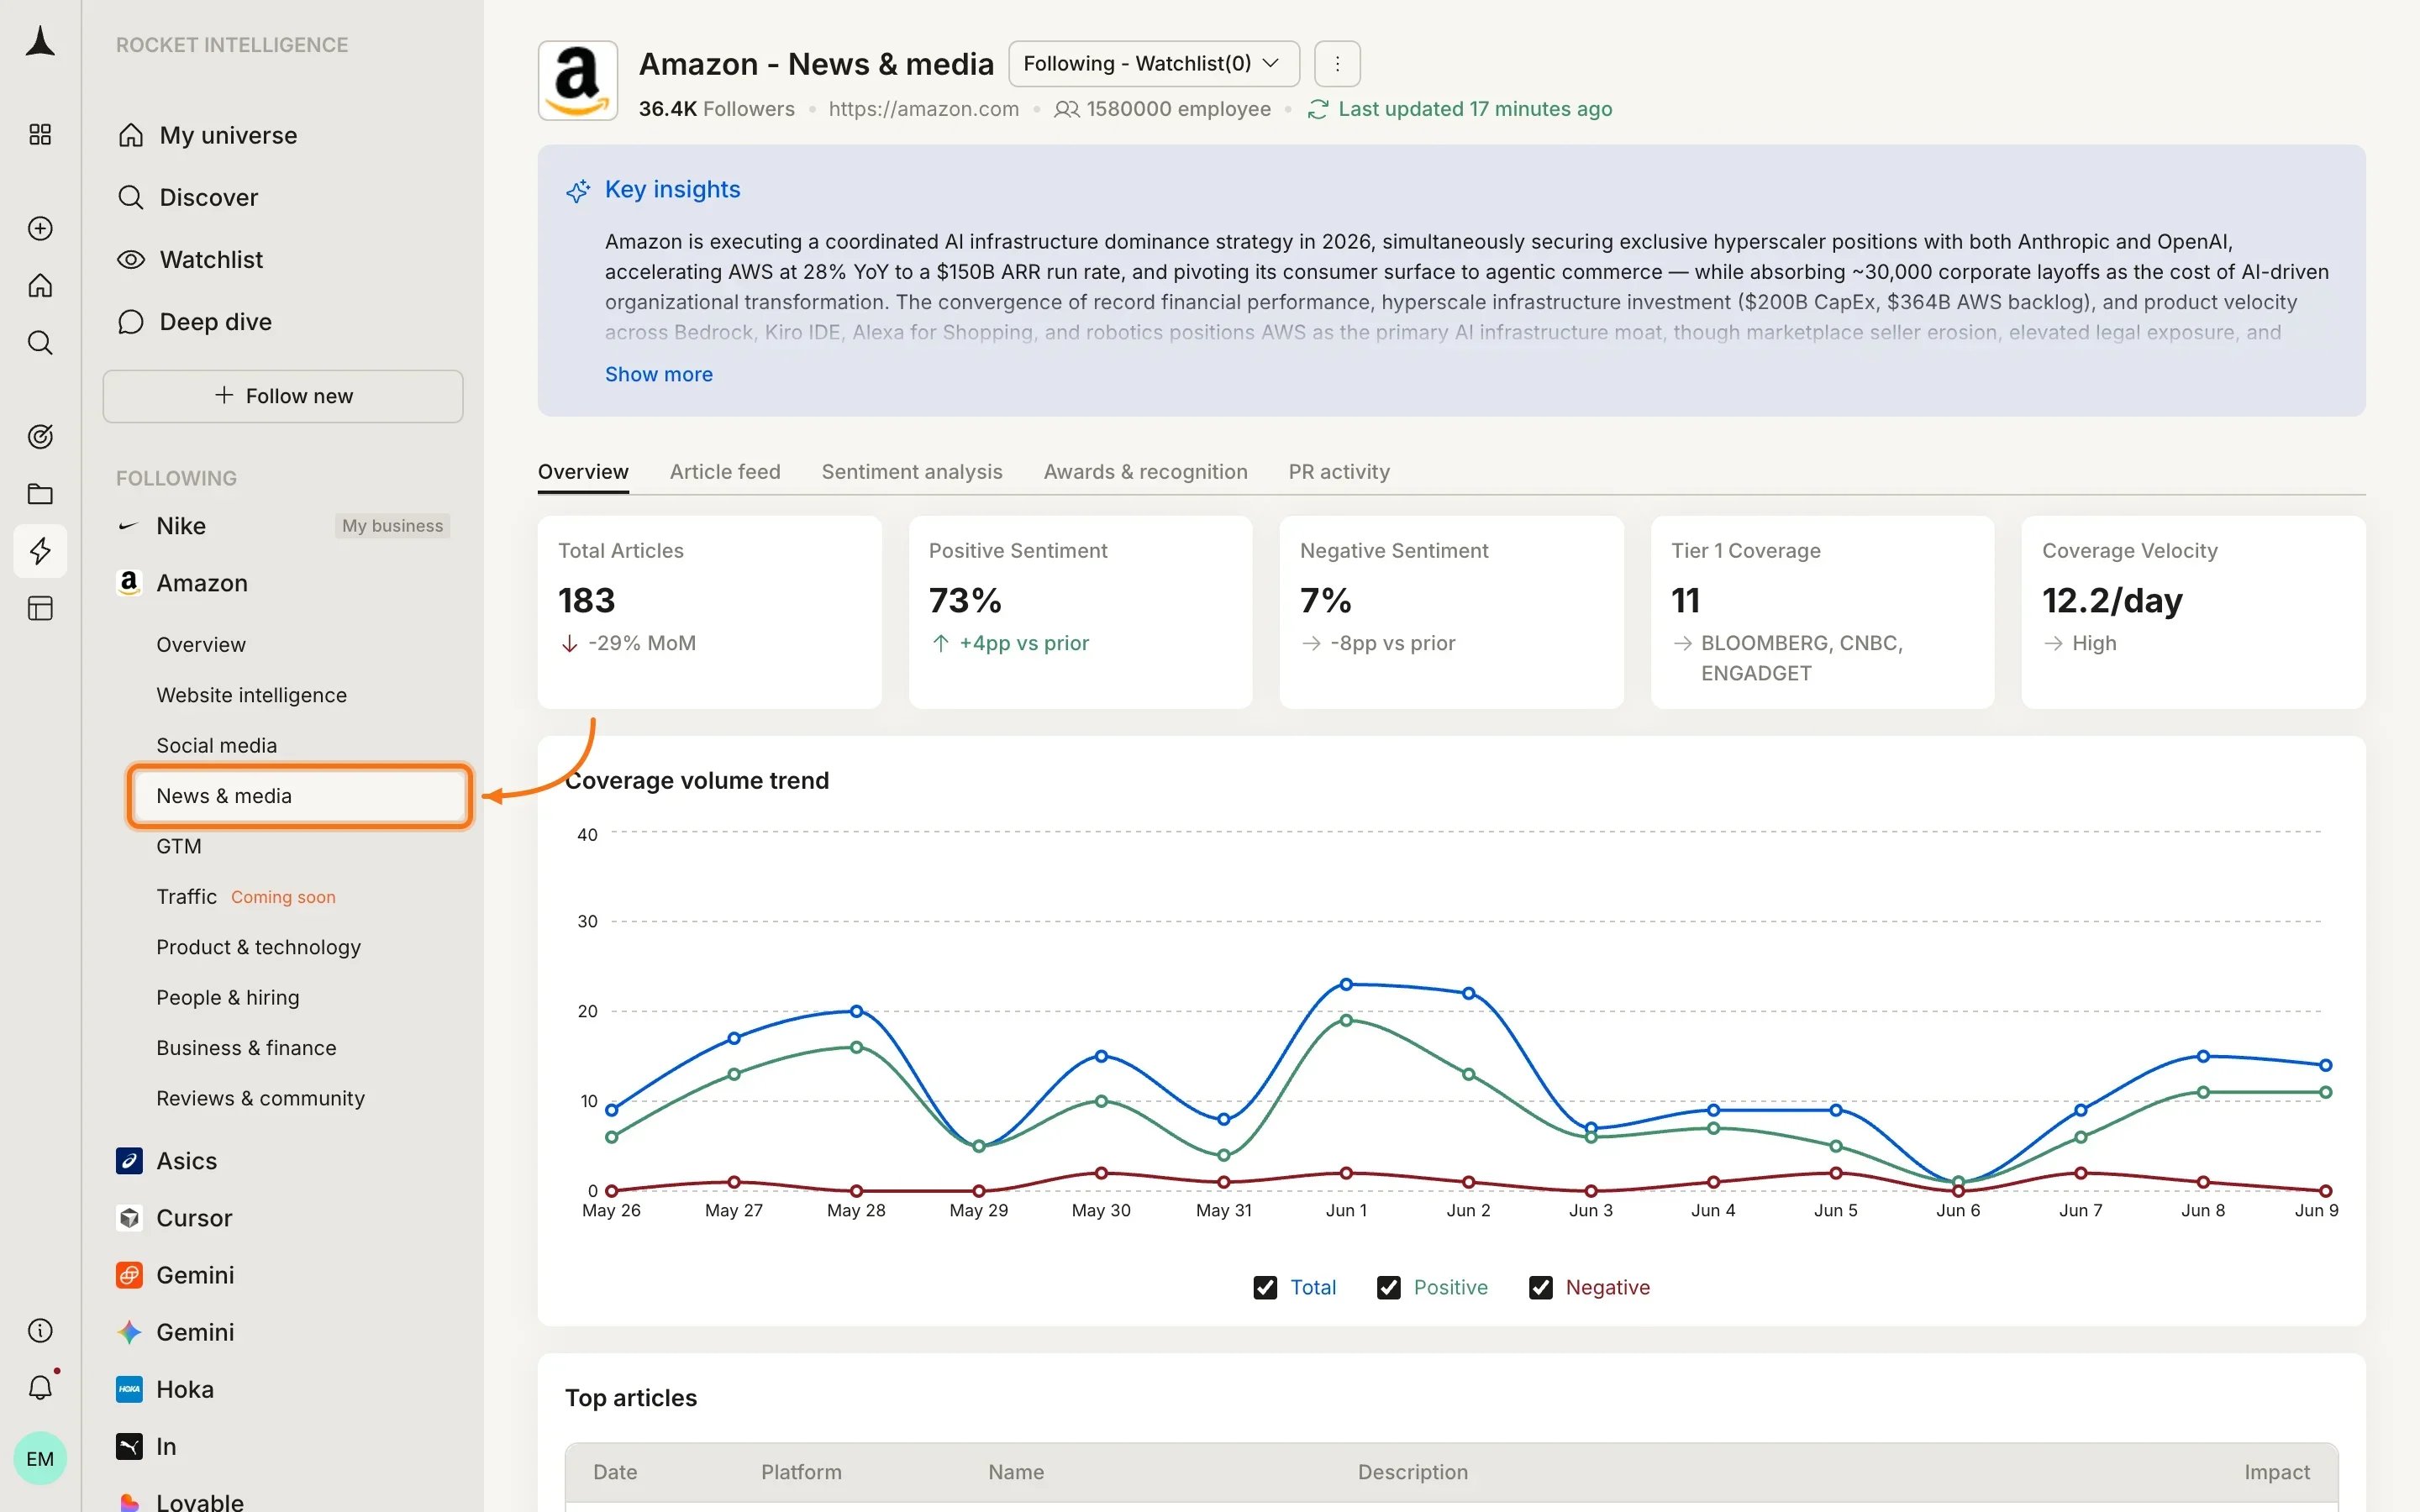The width and height of the screenshot is (2420, 1512).
Task: Click the Description column header
Action: coord(1413,1472)
